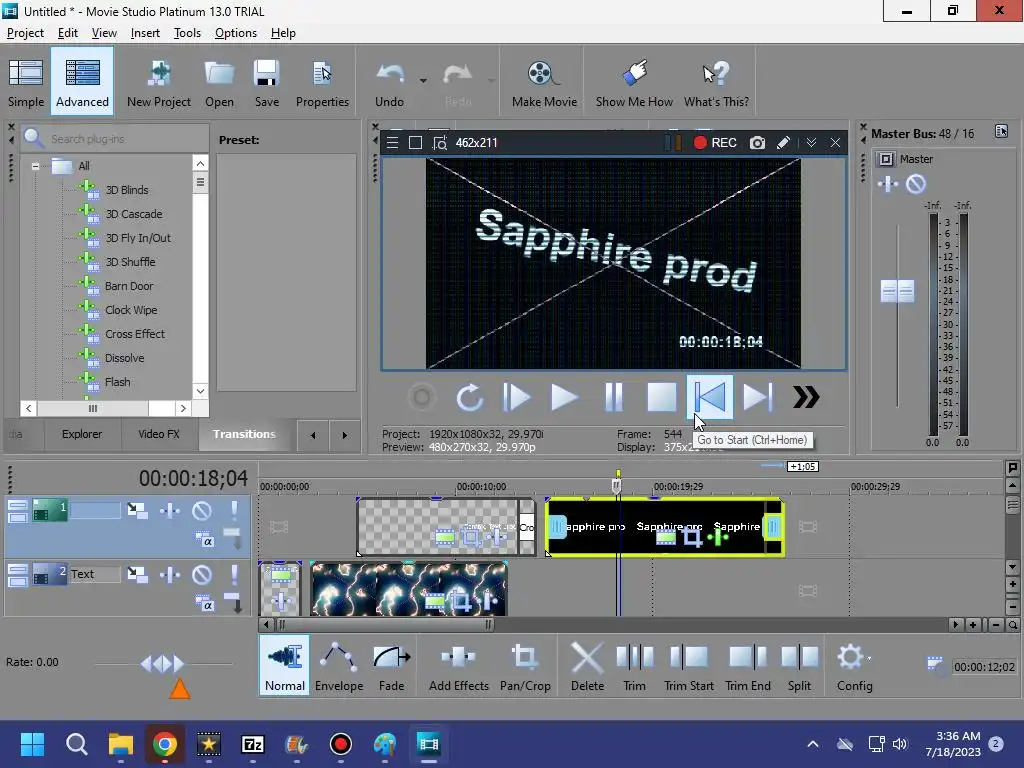This screenshot has height=768, width=1024.
Task: Open the Tools menu
Action: 187,33
